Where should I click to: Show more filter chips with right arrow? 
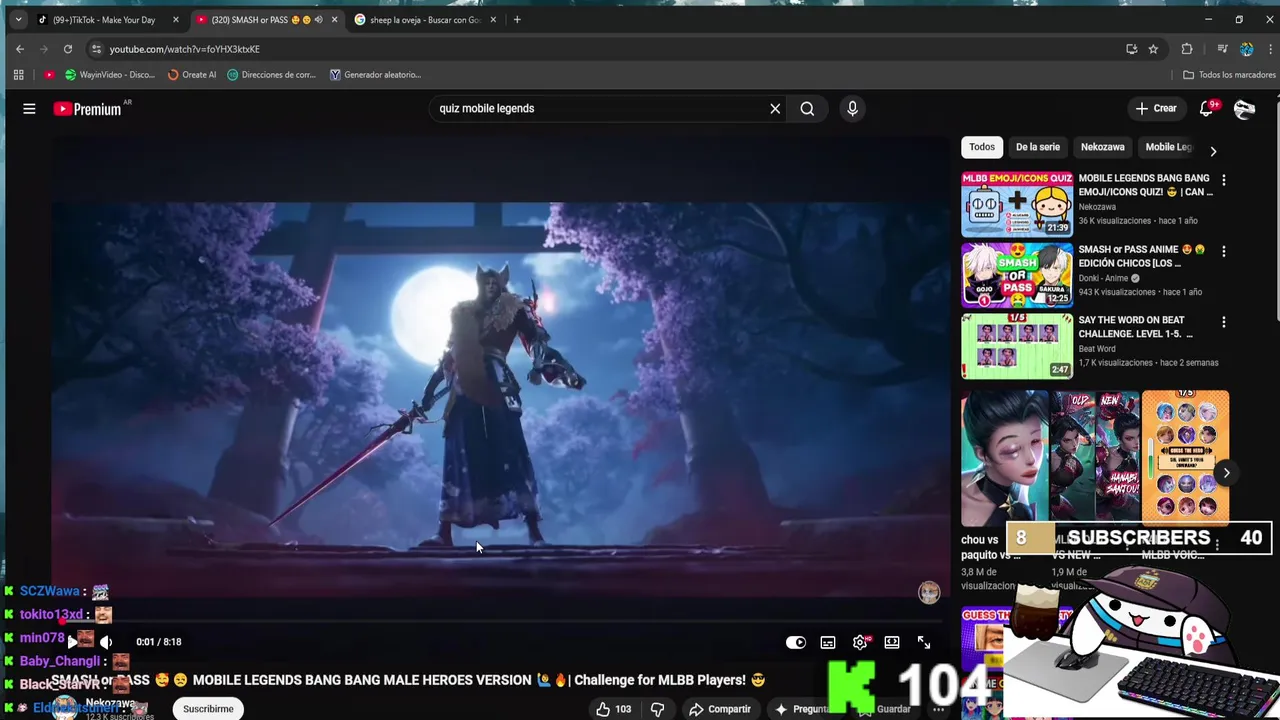pos(1213,151)
